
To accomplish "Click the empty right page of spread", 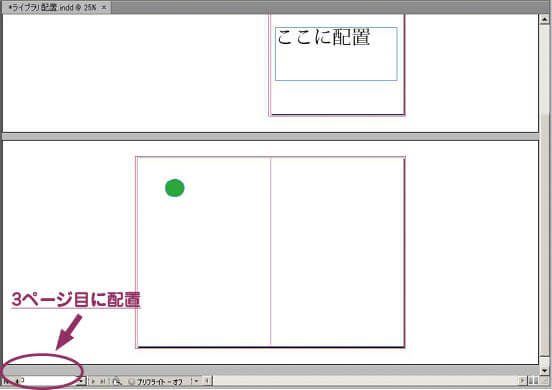I will pos(337,252).
